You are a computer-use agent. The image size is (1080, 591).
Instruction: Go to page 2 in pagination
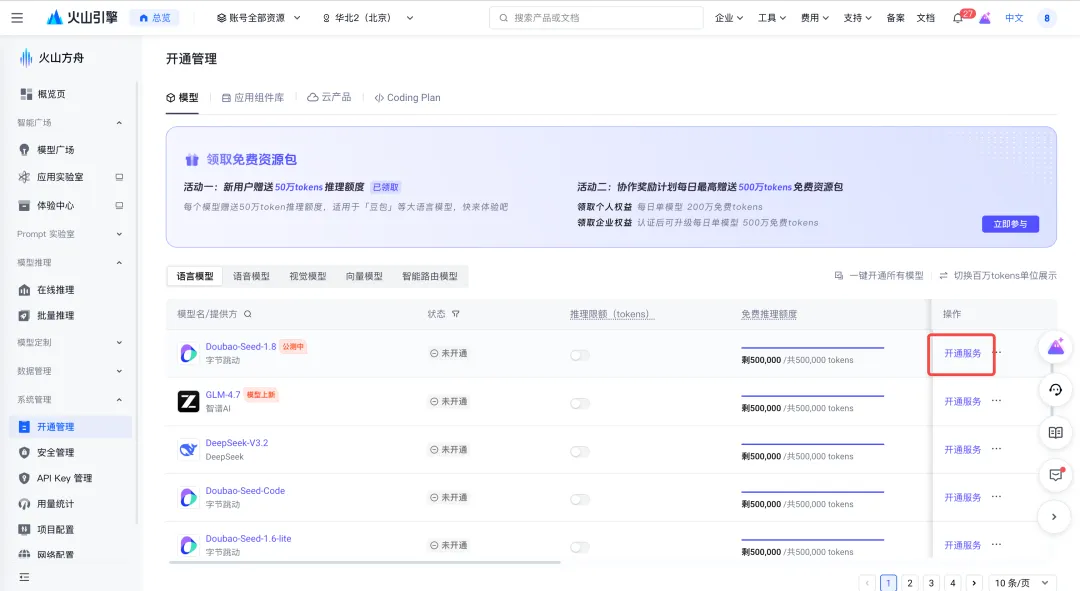910,583
